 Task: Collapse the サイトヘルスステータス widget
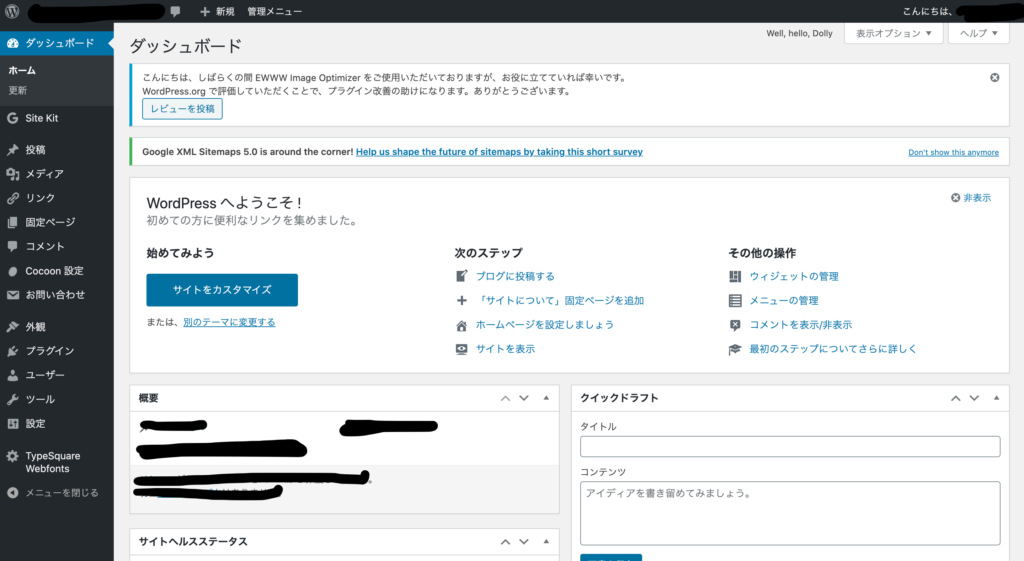[x=546, y=541]
